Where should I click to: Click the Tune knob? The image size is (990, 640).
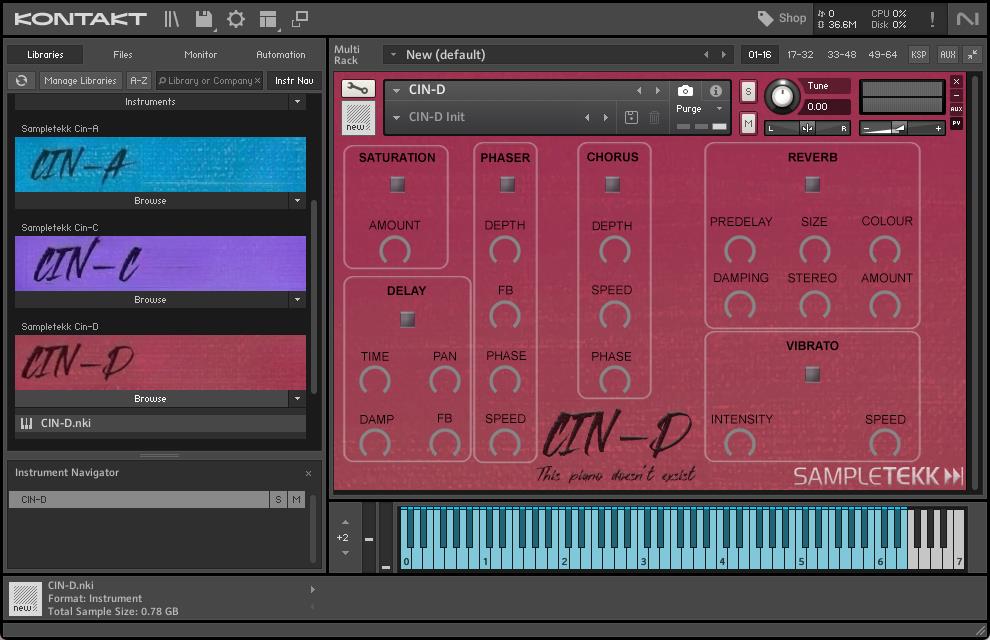pos(782,97)
